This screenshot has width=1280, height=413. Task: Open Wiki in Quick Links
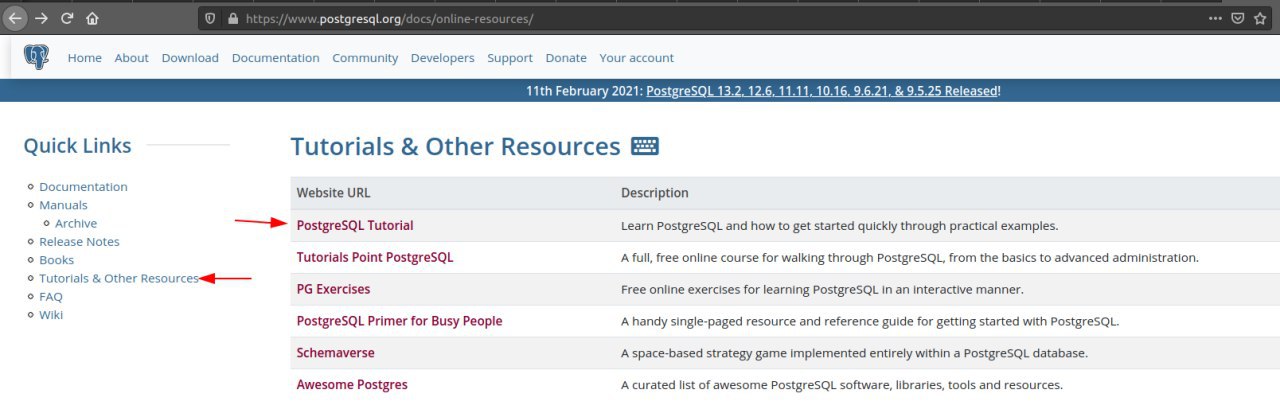[51, 315]
